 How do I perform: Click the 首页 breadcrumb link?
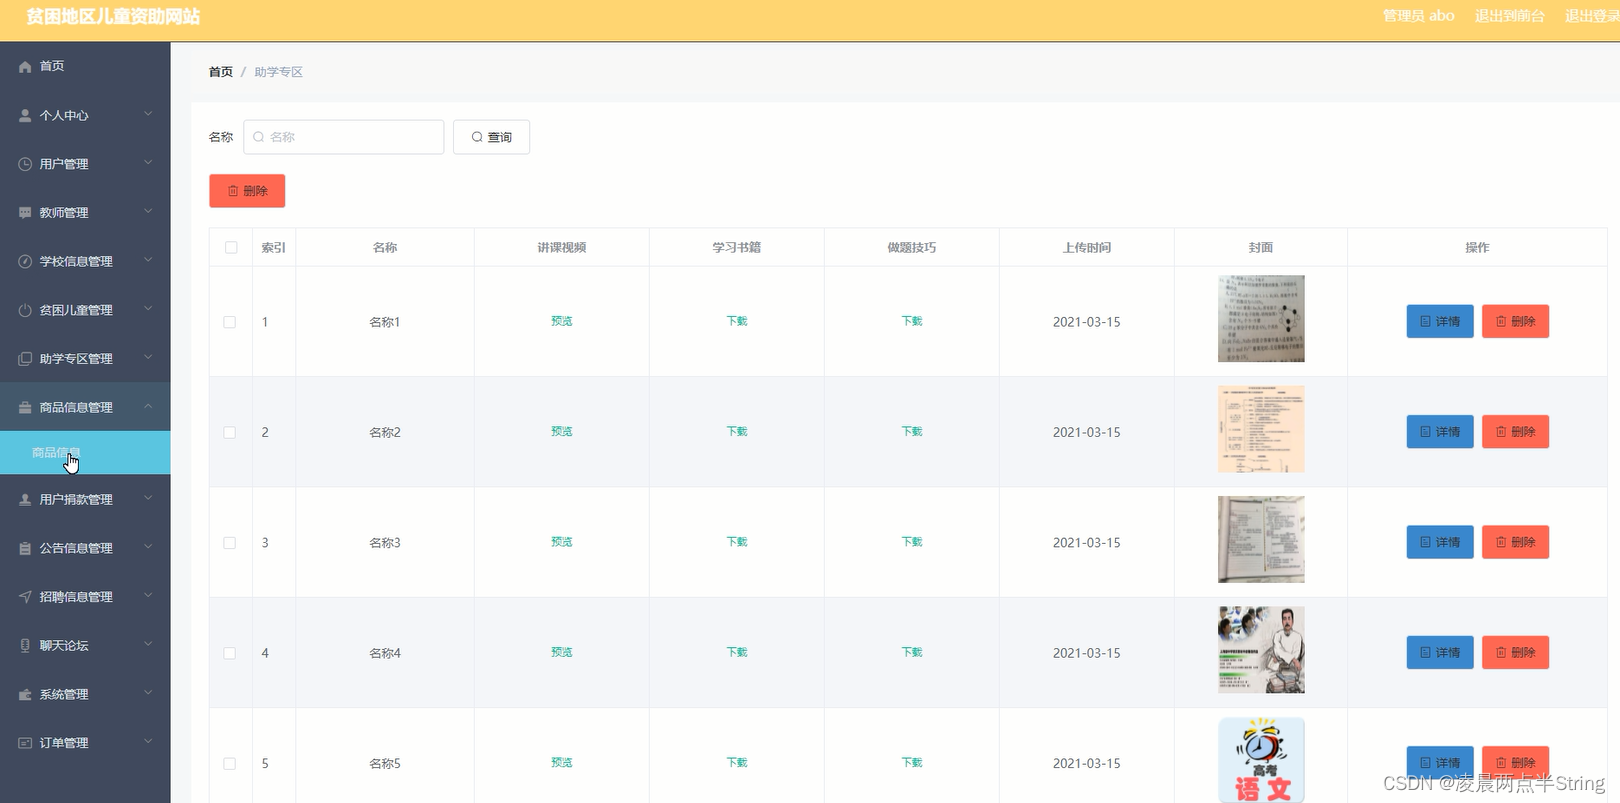point(221,72)
